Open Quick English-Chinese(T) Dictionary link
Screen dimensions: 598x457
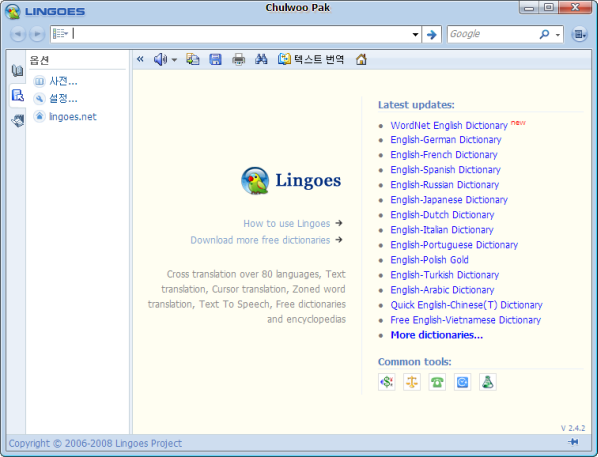[466, 305]
